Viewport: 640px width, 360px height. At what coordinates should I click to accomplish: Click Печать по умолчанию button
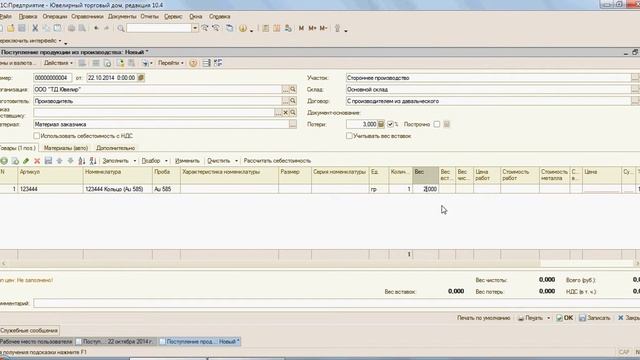click(484, 318)
